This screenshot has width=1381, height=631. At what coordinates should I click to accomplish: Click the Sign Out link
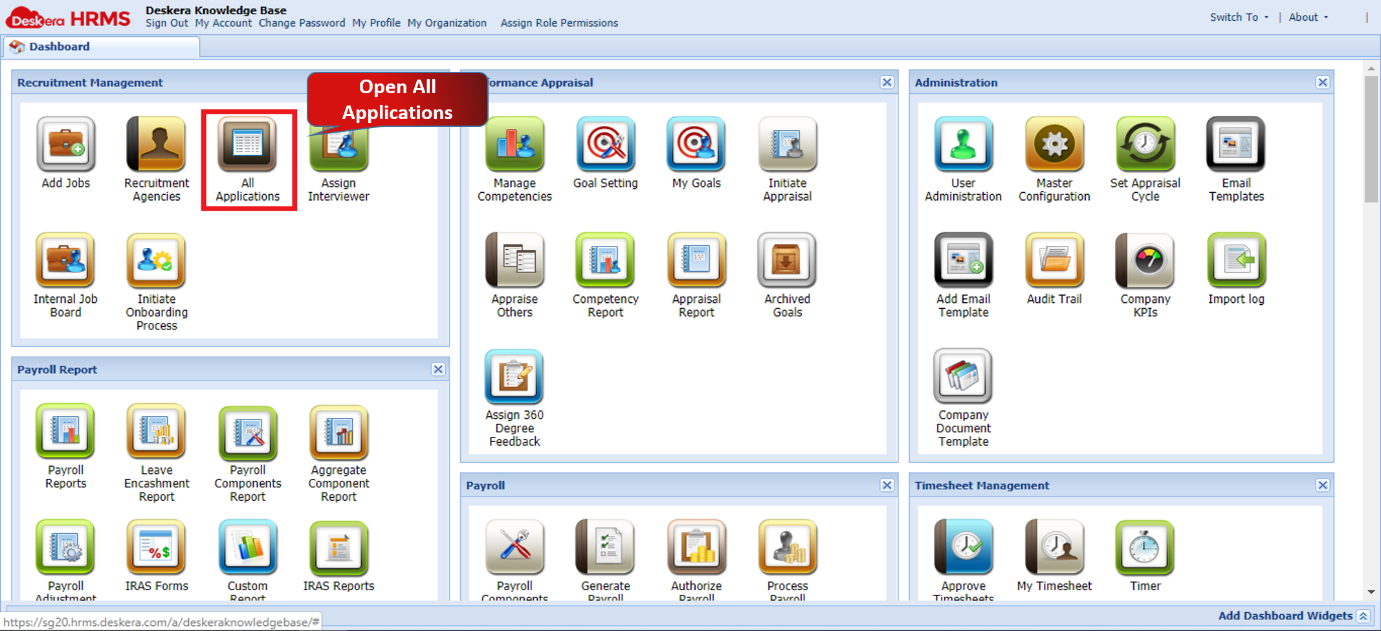(167, 23)
